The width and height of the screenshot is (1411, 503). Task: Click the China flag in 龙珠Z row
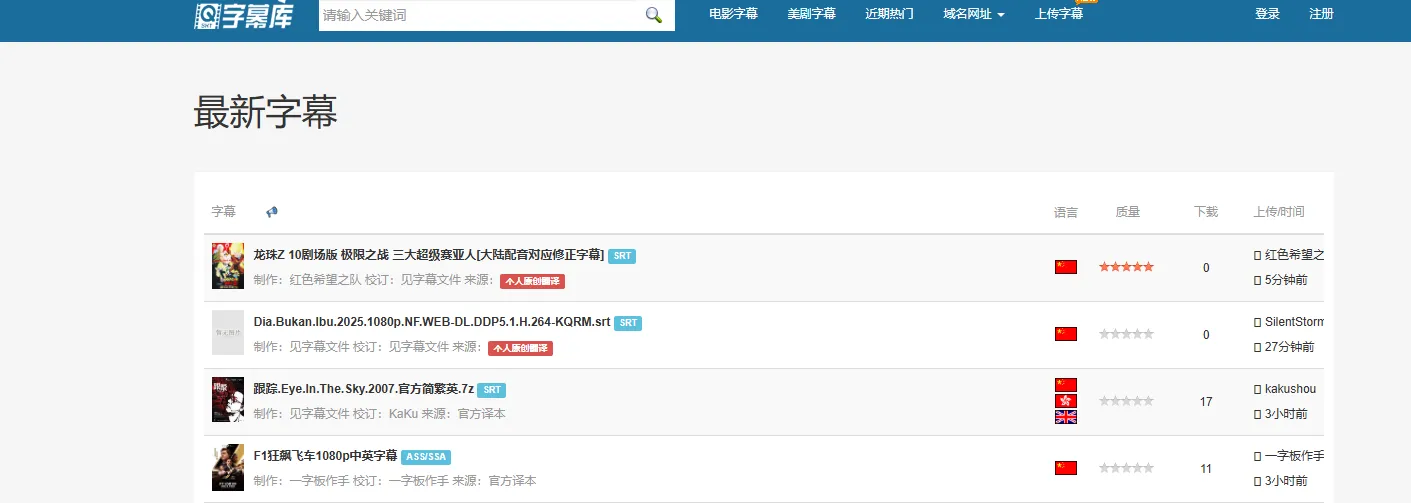(x=1066, y=267)
